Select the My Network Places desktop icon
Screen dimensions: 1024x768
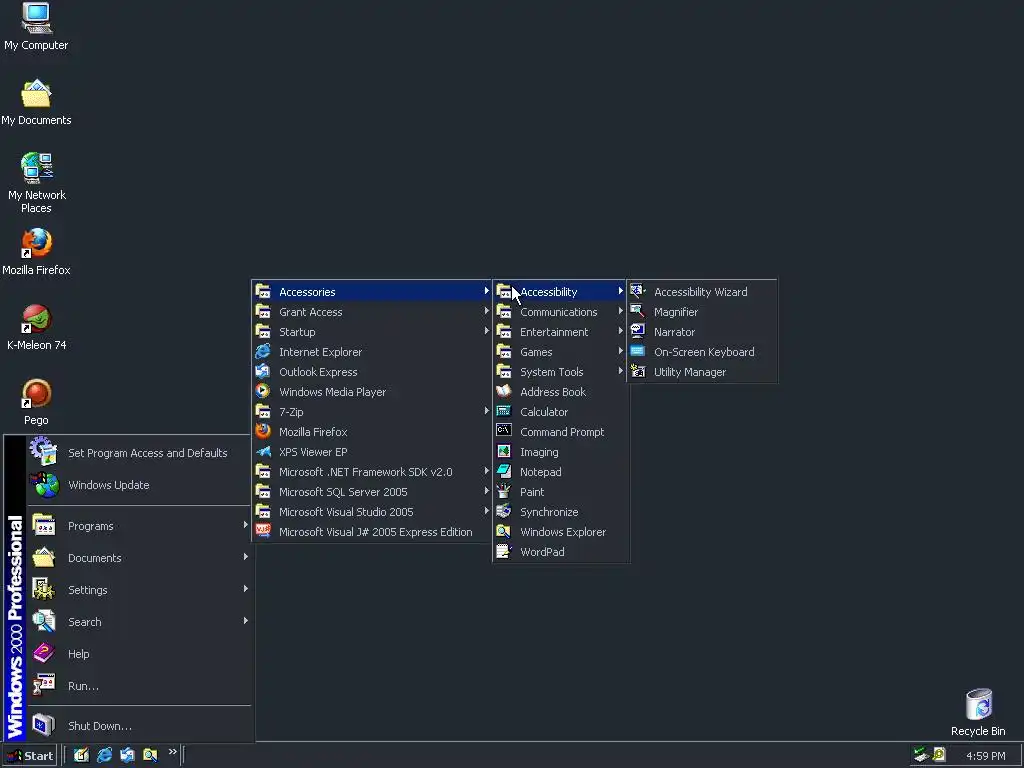point(36,183)
